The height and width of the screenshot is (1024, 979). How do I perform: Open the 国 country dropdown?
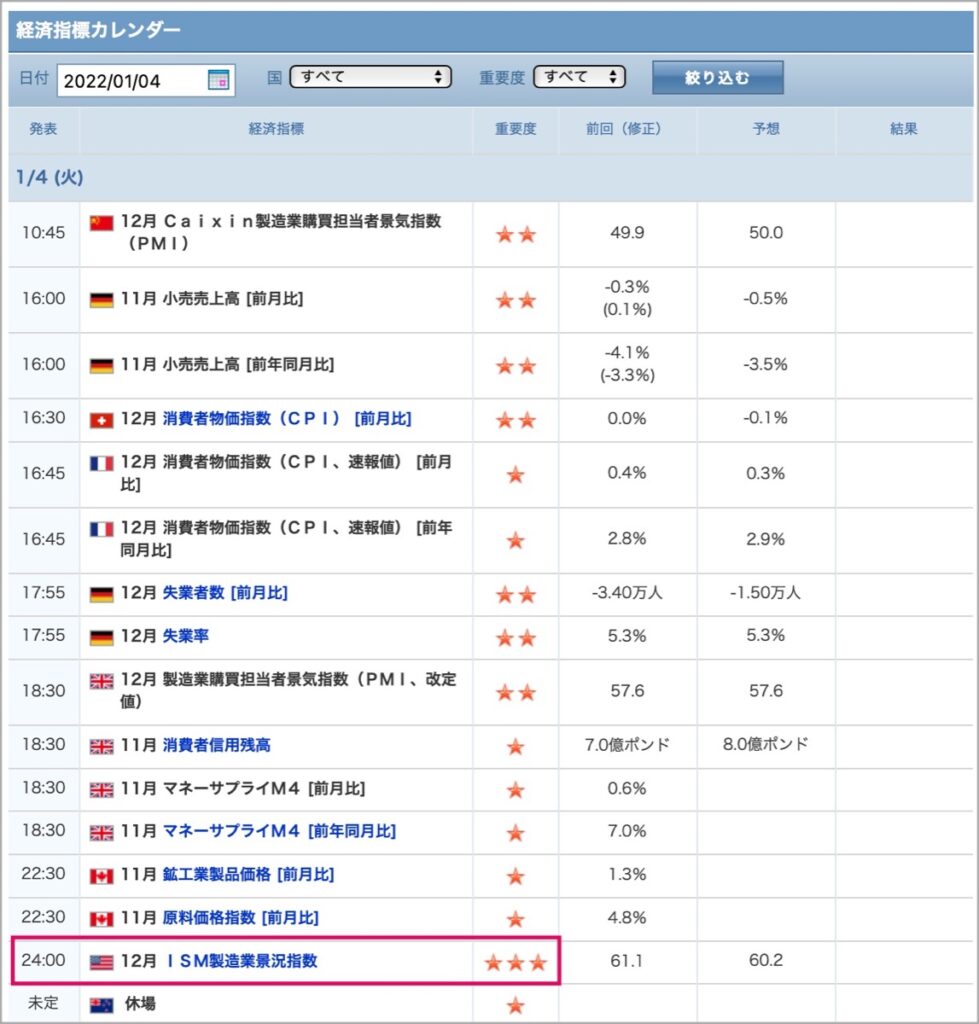(x=370, y=77)
